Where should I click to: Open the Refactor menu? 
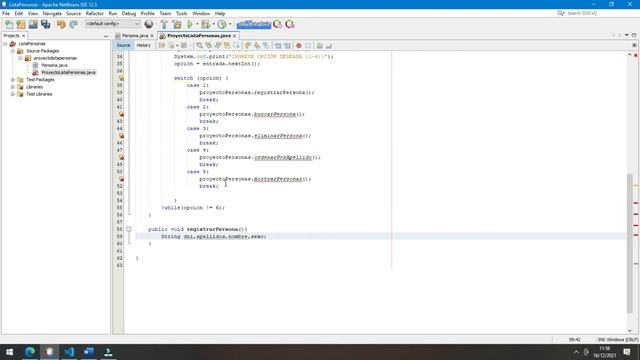click(x=95, y=13)
